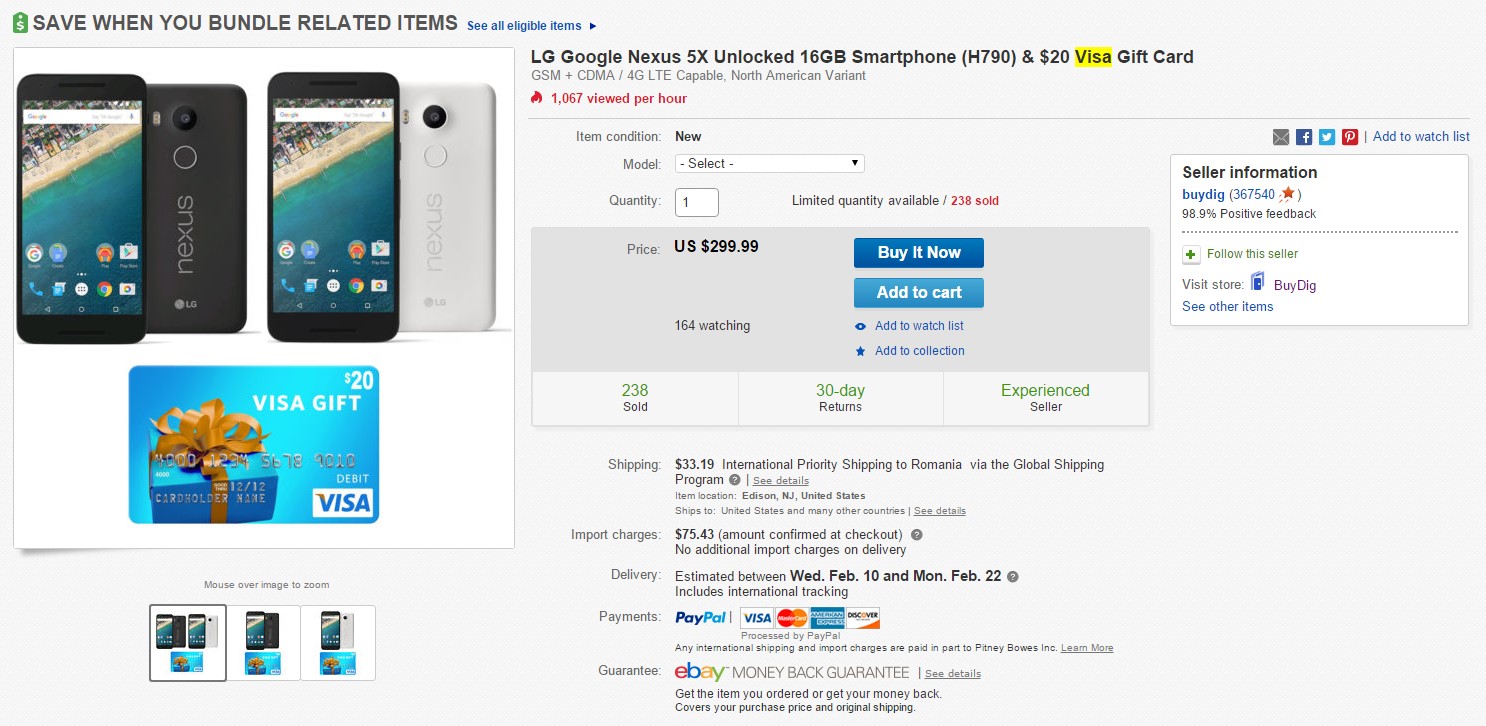
Task: Click the BuyDig store door icon
Action: coord(1258,283)
